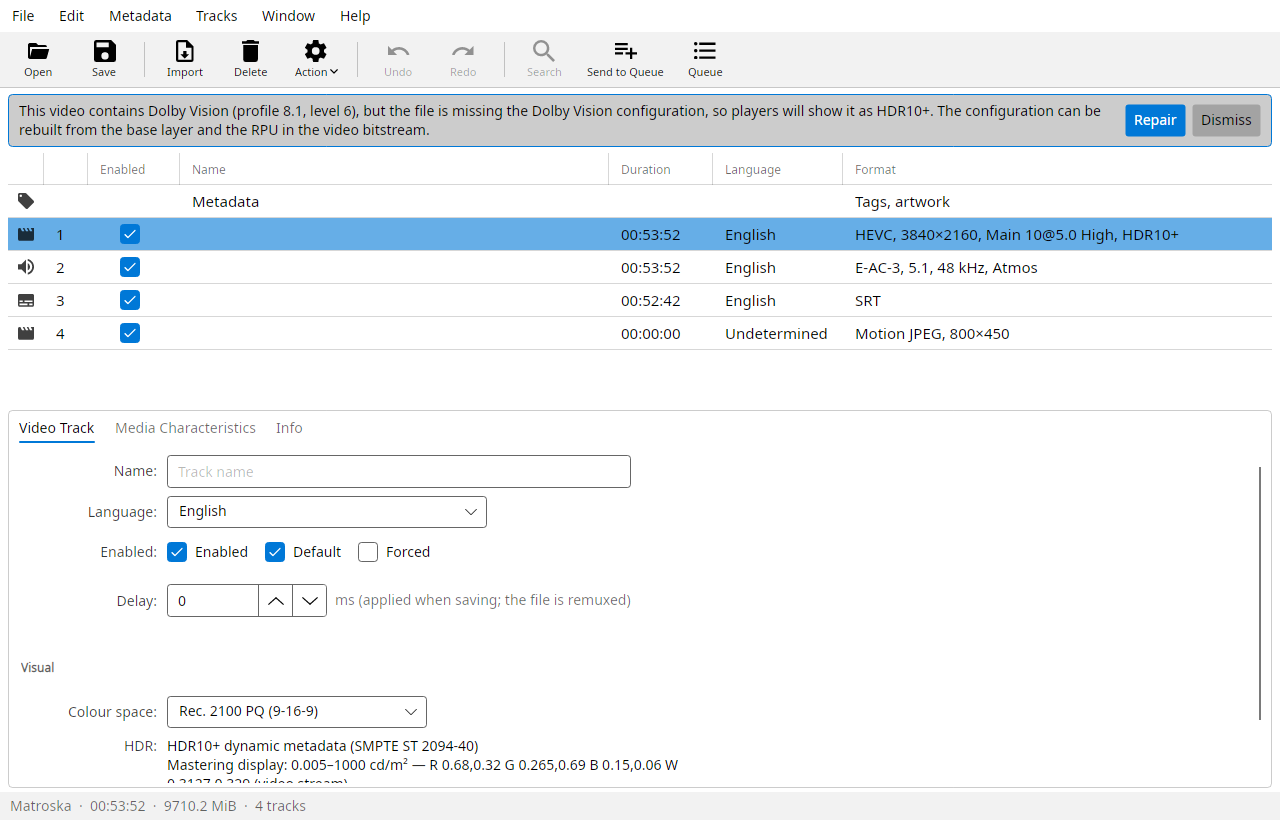Click the E-AC-3 audio track speaker icon
This screenshot has height=820, width=1280.
[x=26, y=267]
